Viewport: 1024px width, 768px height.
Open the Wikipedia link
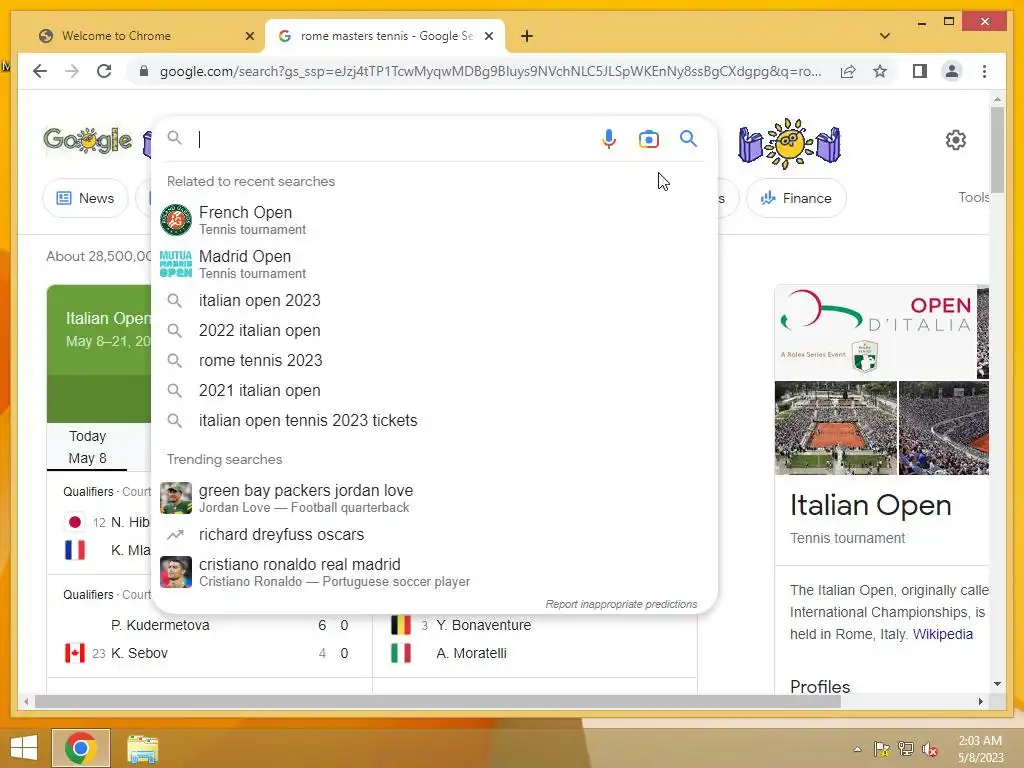point(942,634)
